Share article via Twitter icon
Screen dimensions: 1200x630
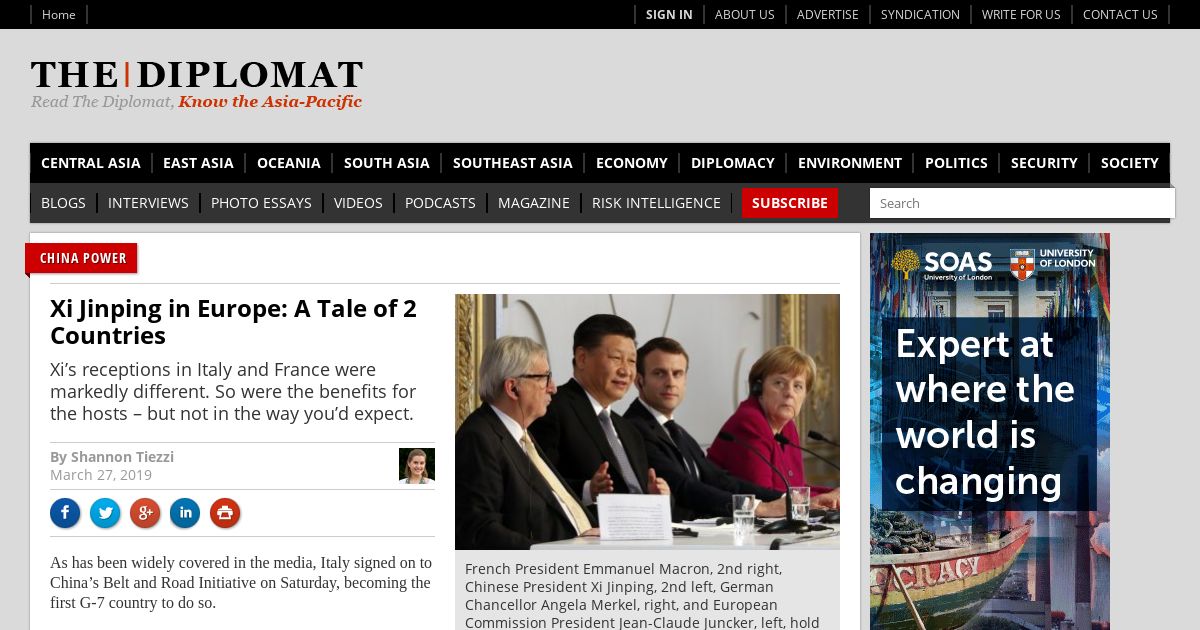tap(105, 514)
